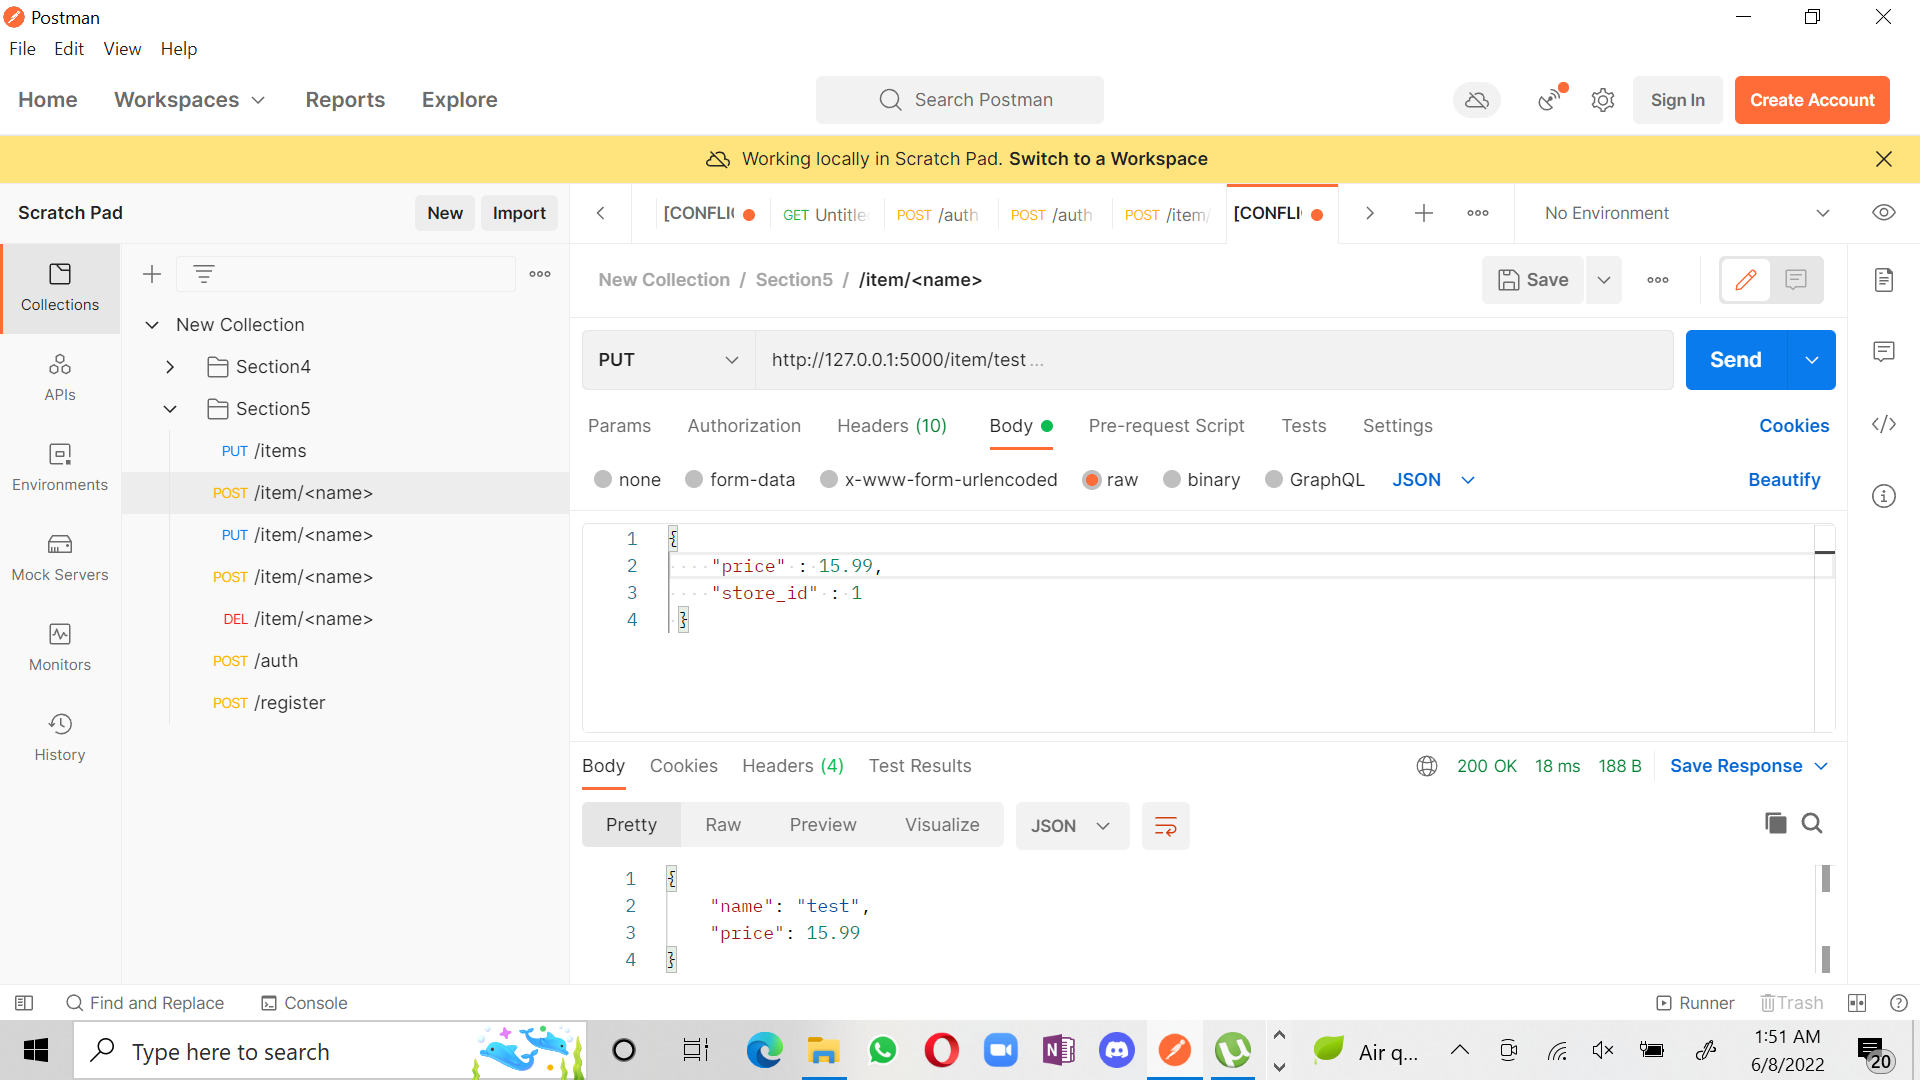
Task: Collapse the Section5 folder
Action: coord(170,409)
